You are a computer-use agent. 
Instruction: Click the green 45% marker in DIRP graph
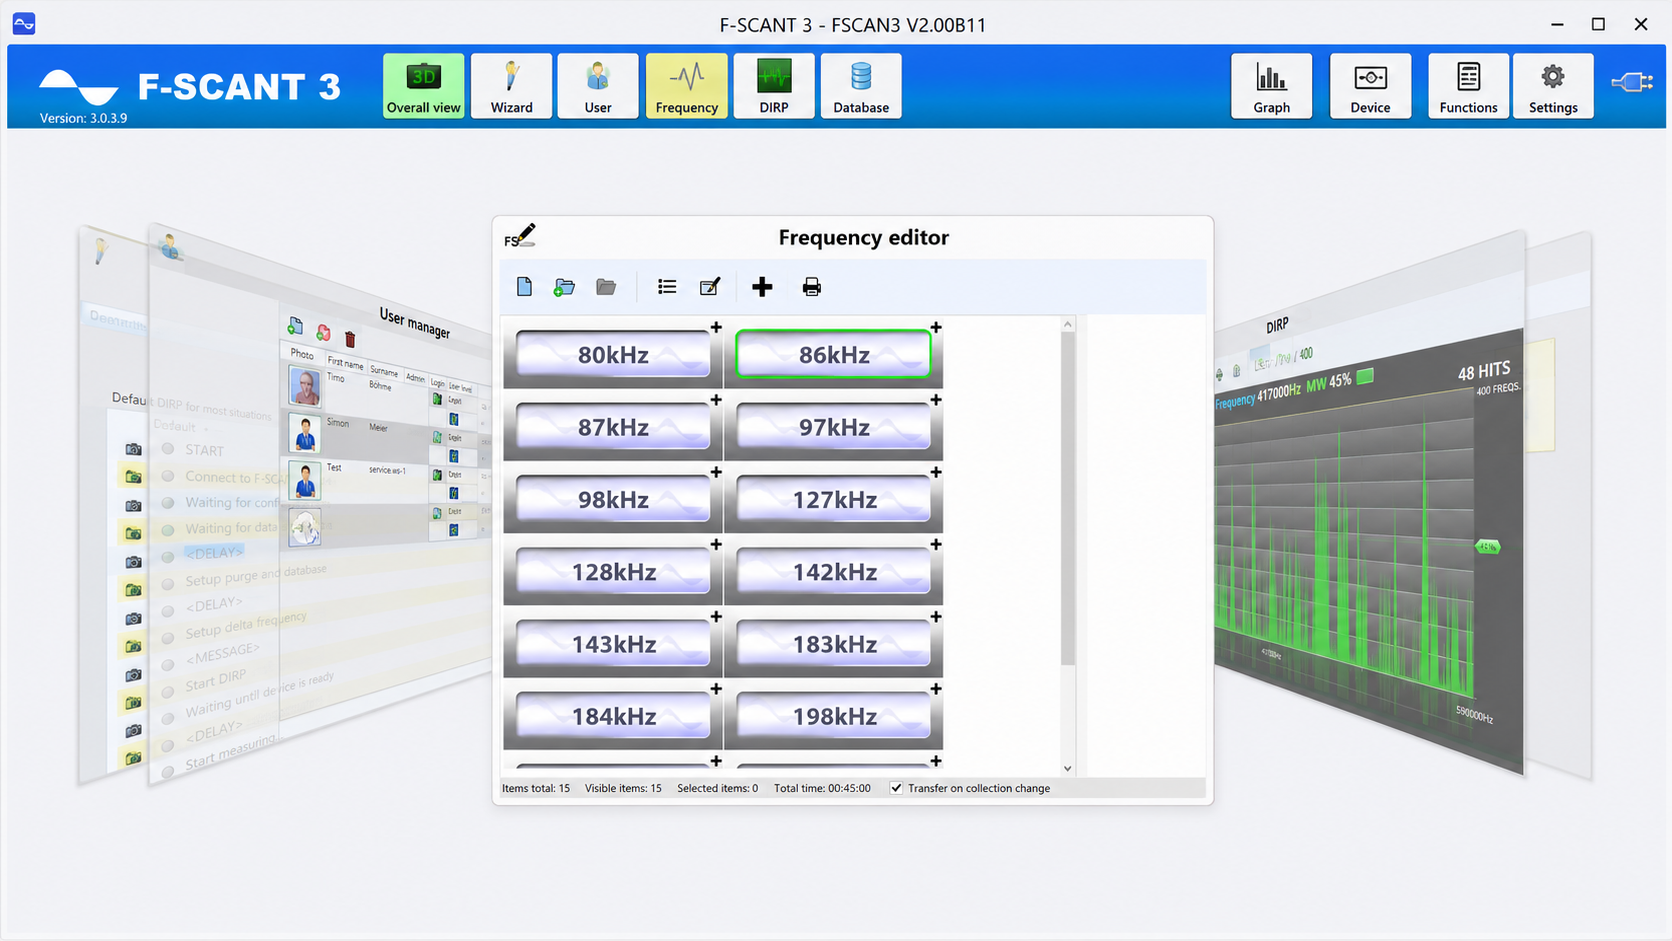[x=1488, y=547]
